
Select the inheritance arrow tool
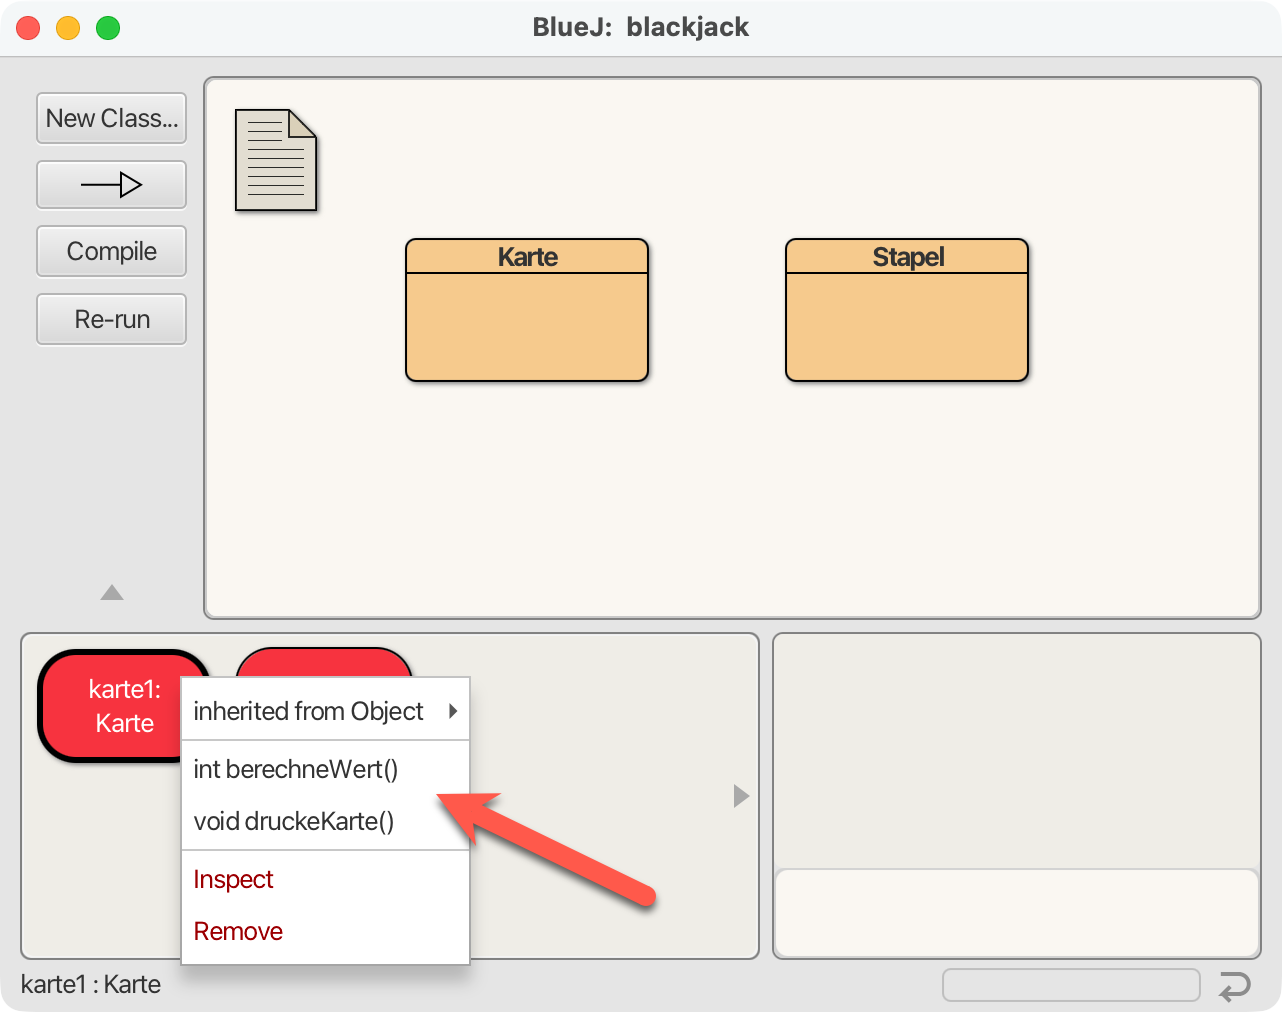[x=112, y=185]
